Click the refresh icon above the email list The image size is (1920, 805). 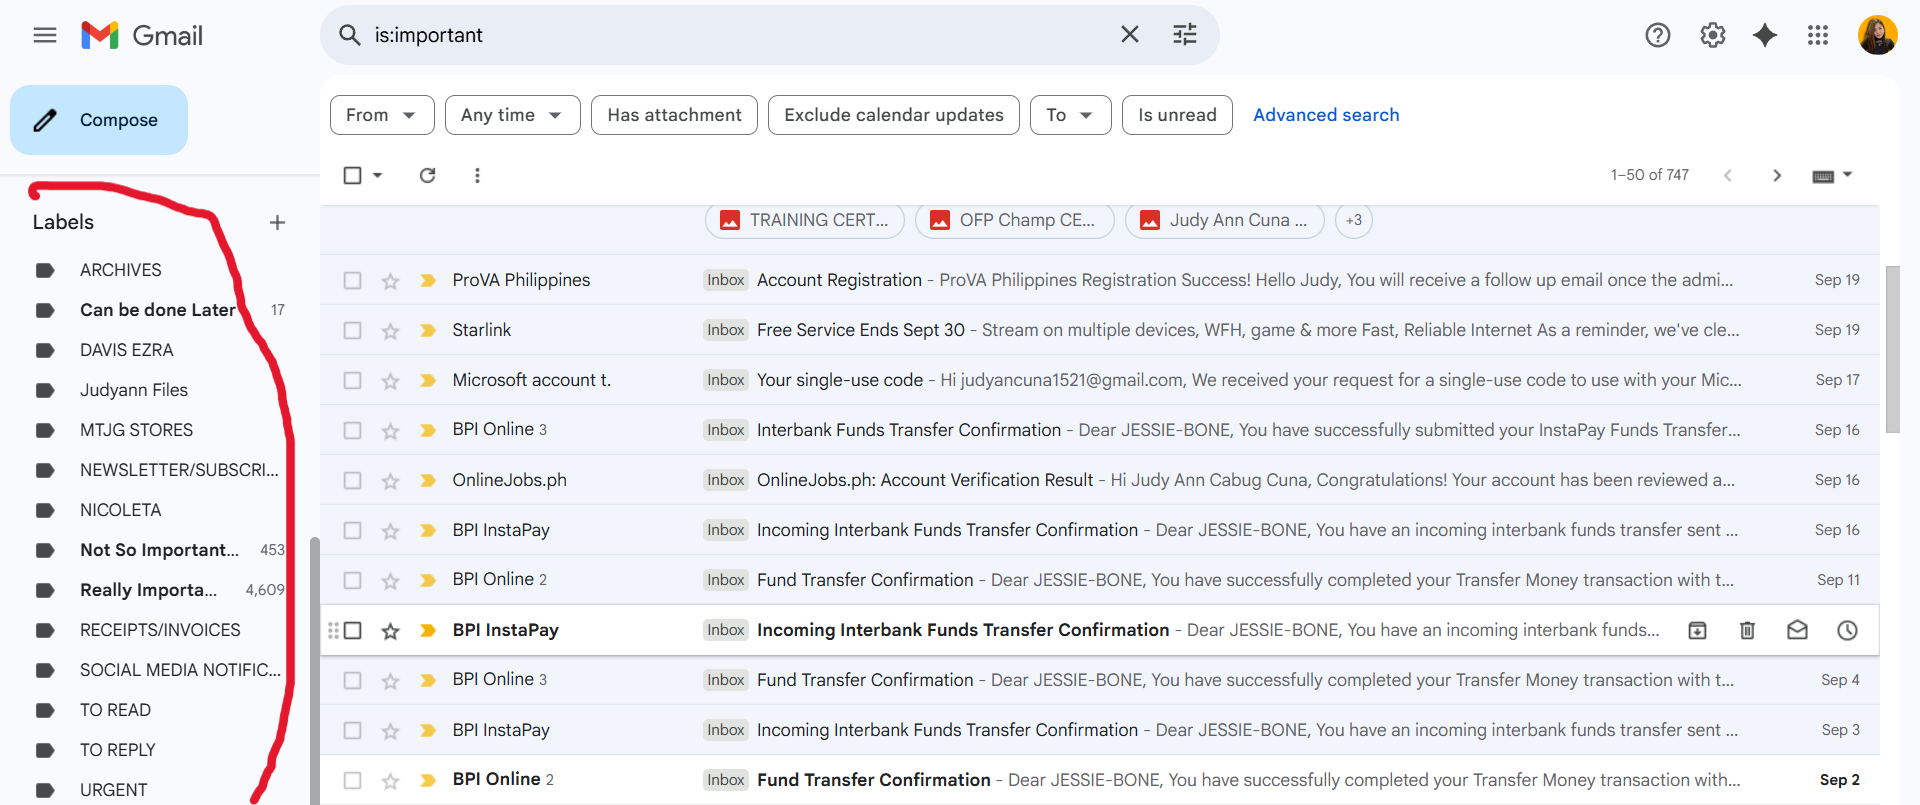point(427,175)
